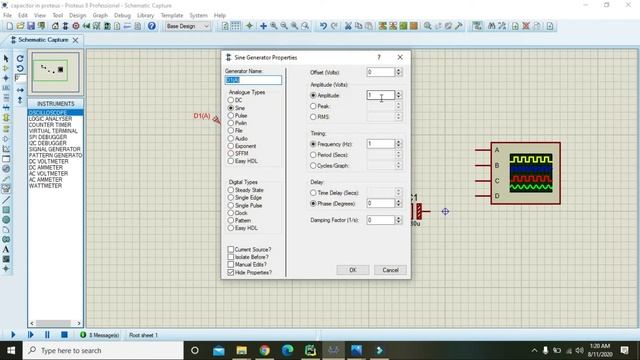Click the Frequency (Hz) spinner arrows
This screenshot has height=360, width=640.
pyautogui.click(x=399, y=144)
